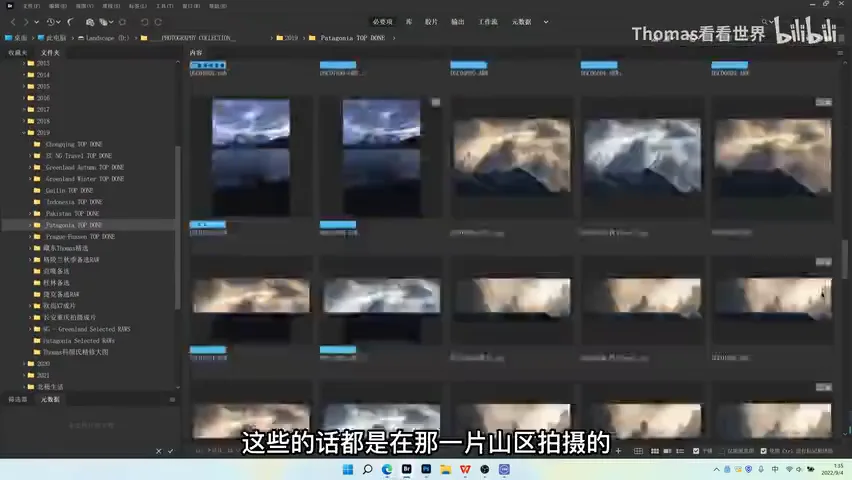Screen dimensions: 852x480
Task: Collapse the 2019 folder
Action: click(x=24, y=133)
